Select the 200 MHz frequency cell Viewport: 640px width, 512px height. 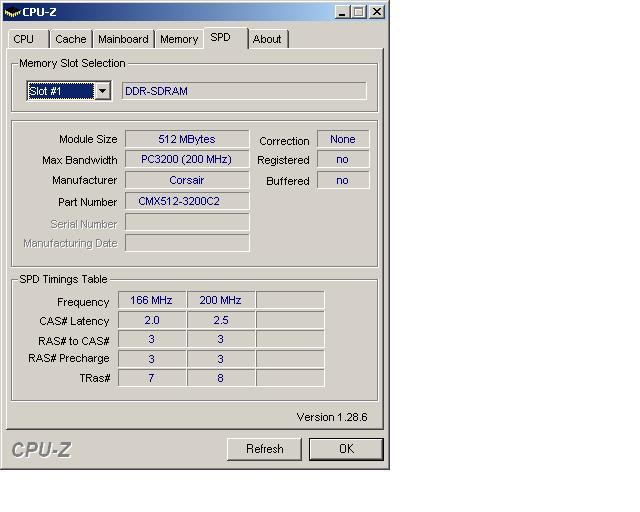pyautogui.click(x=221, y=300)
